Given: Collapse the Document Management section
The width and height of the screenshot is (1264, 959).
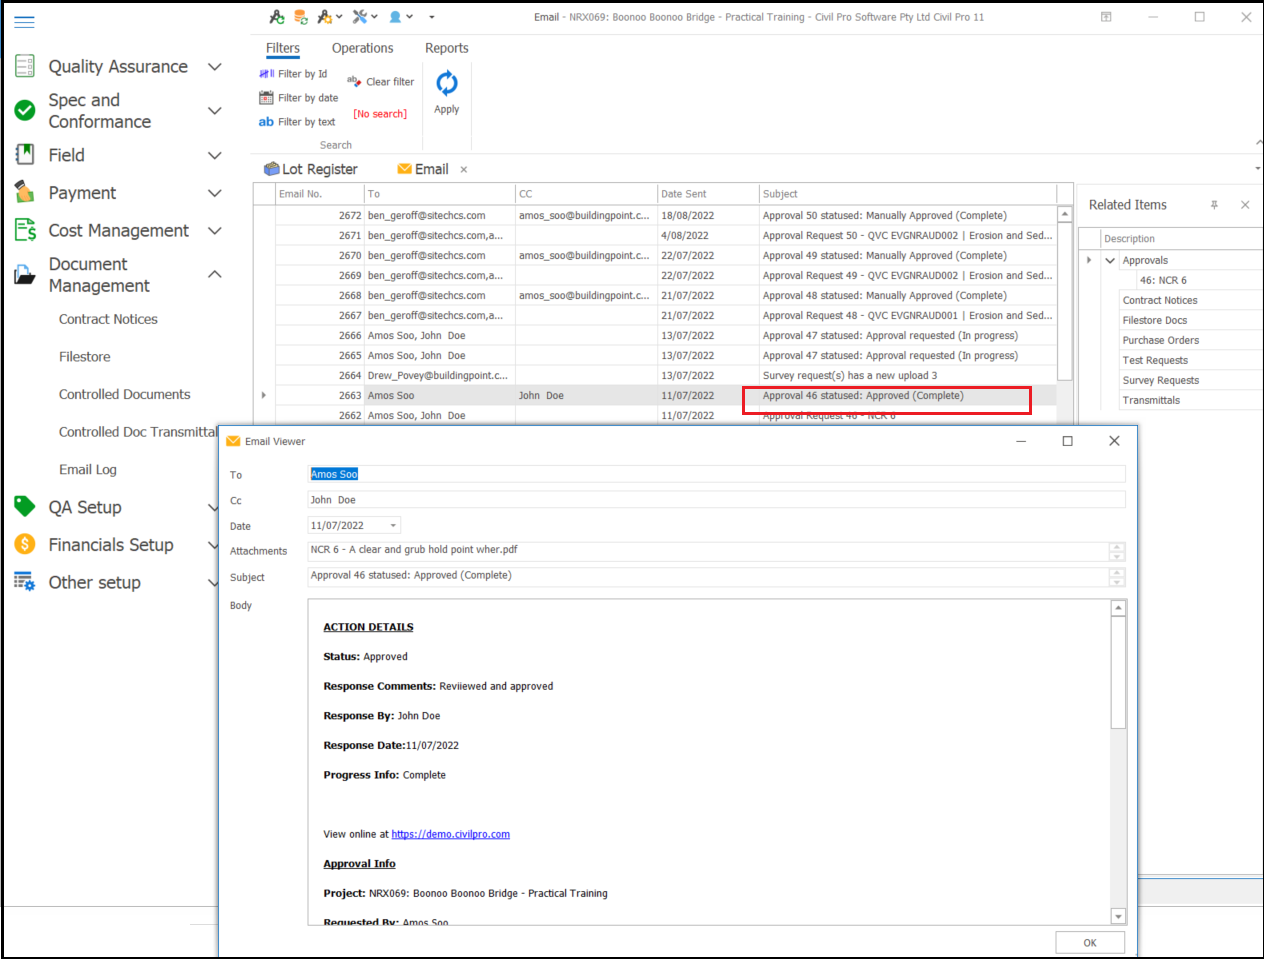Looking at the screenshot, I should 214,274.
